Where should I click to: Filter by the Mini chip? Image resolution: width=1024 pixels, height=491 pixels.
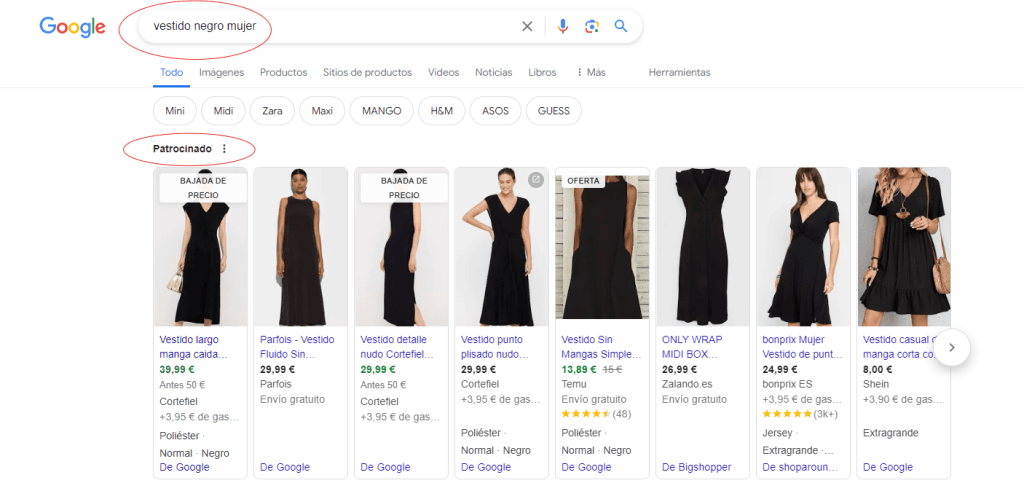point(175,111)
